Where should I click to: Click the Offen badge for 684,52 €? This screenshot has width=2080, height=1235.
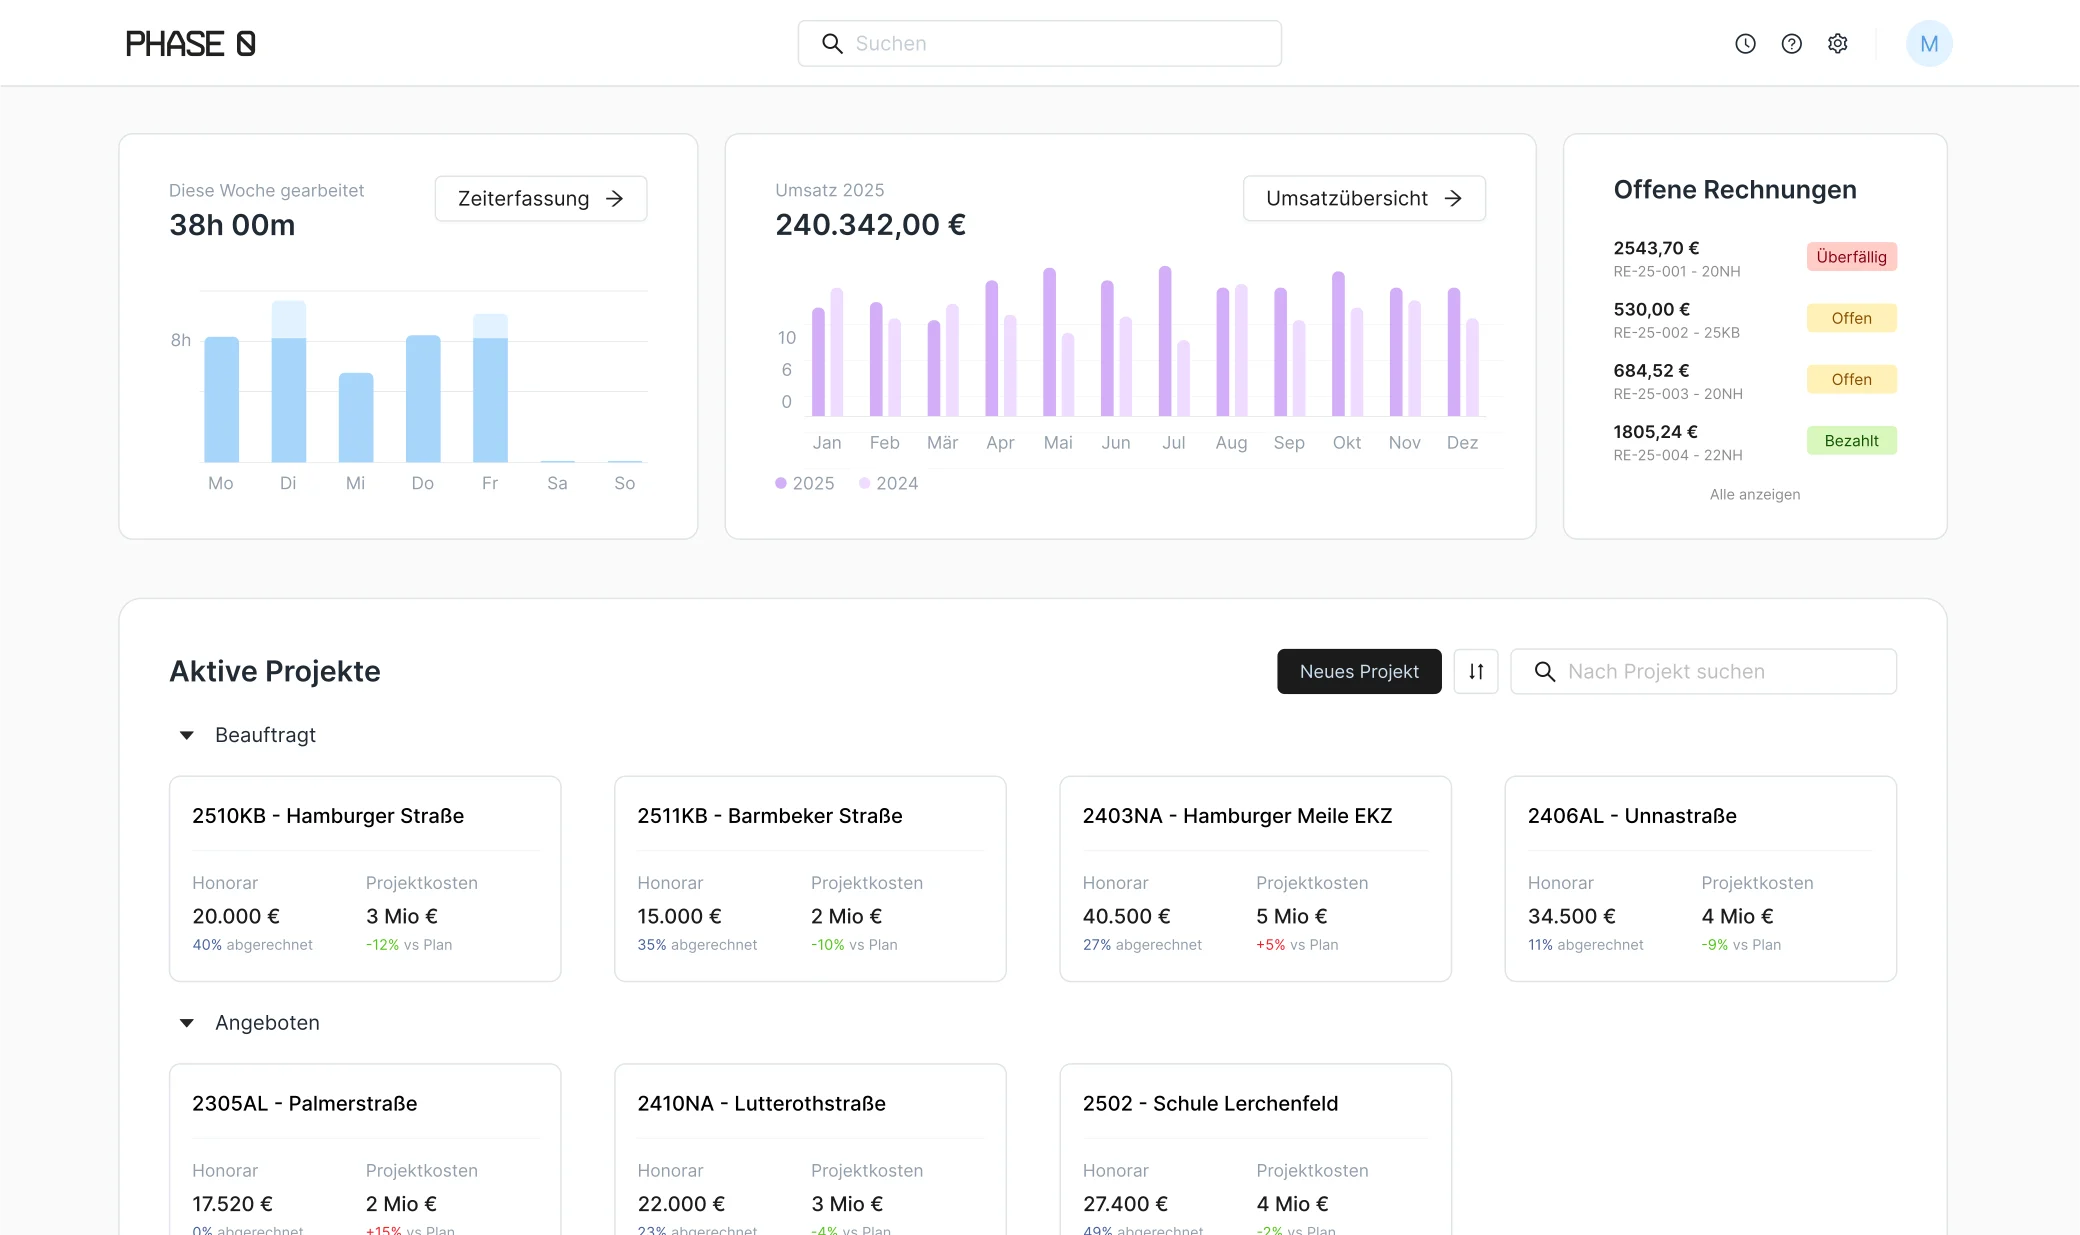click(x=1851, y=379)
